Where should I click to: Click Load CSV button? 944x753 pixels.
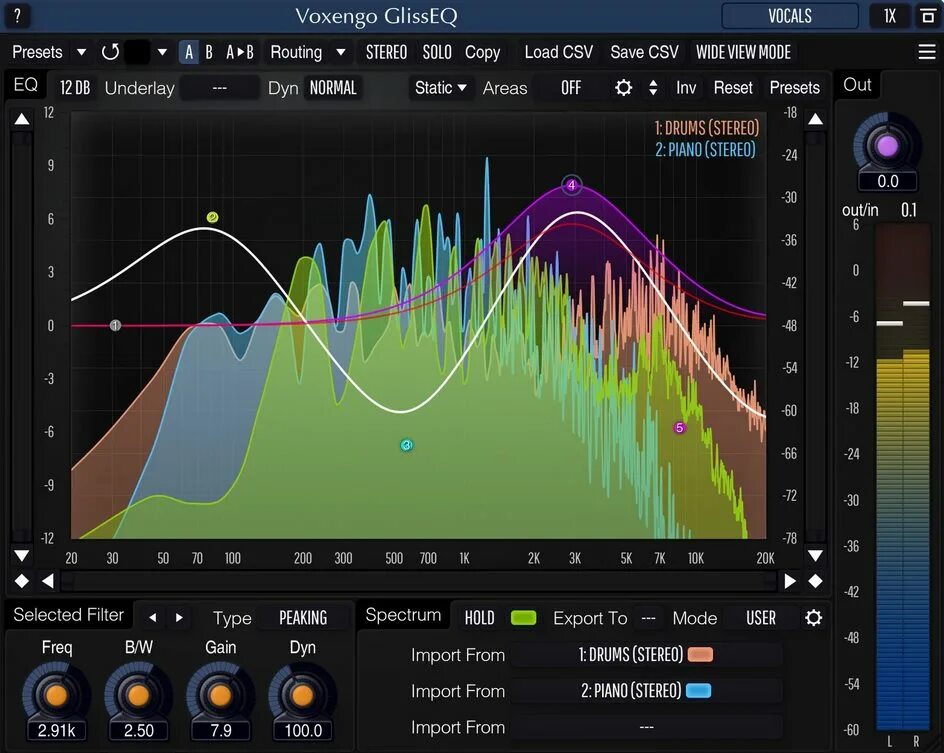(559, 52)
